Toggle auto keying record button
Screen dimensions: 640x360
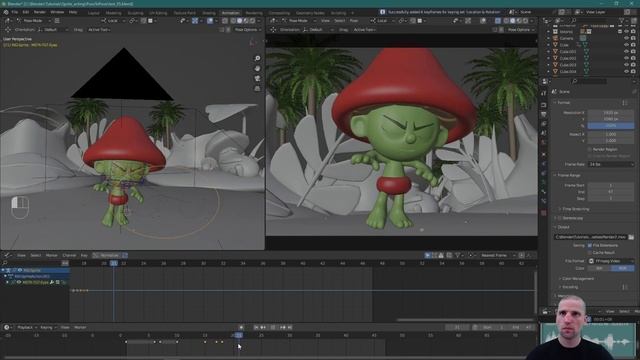click(241, 327)
